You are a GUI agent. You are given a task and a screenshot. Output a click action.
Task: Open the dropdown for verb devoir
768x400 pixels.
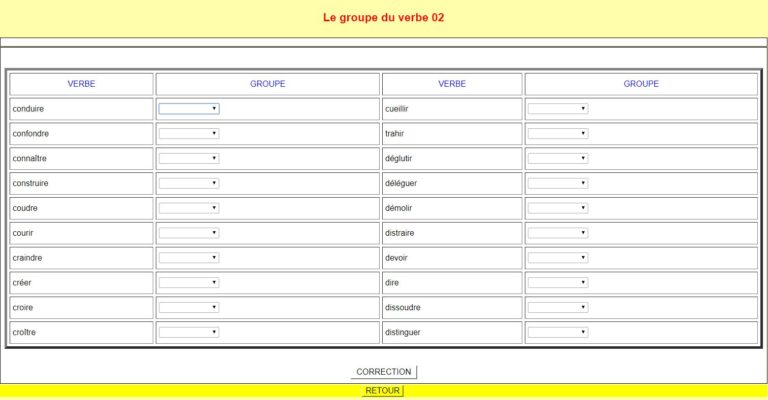point(558,257)
